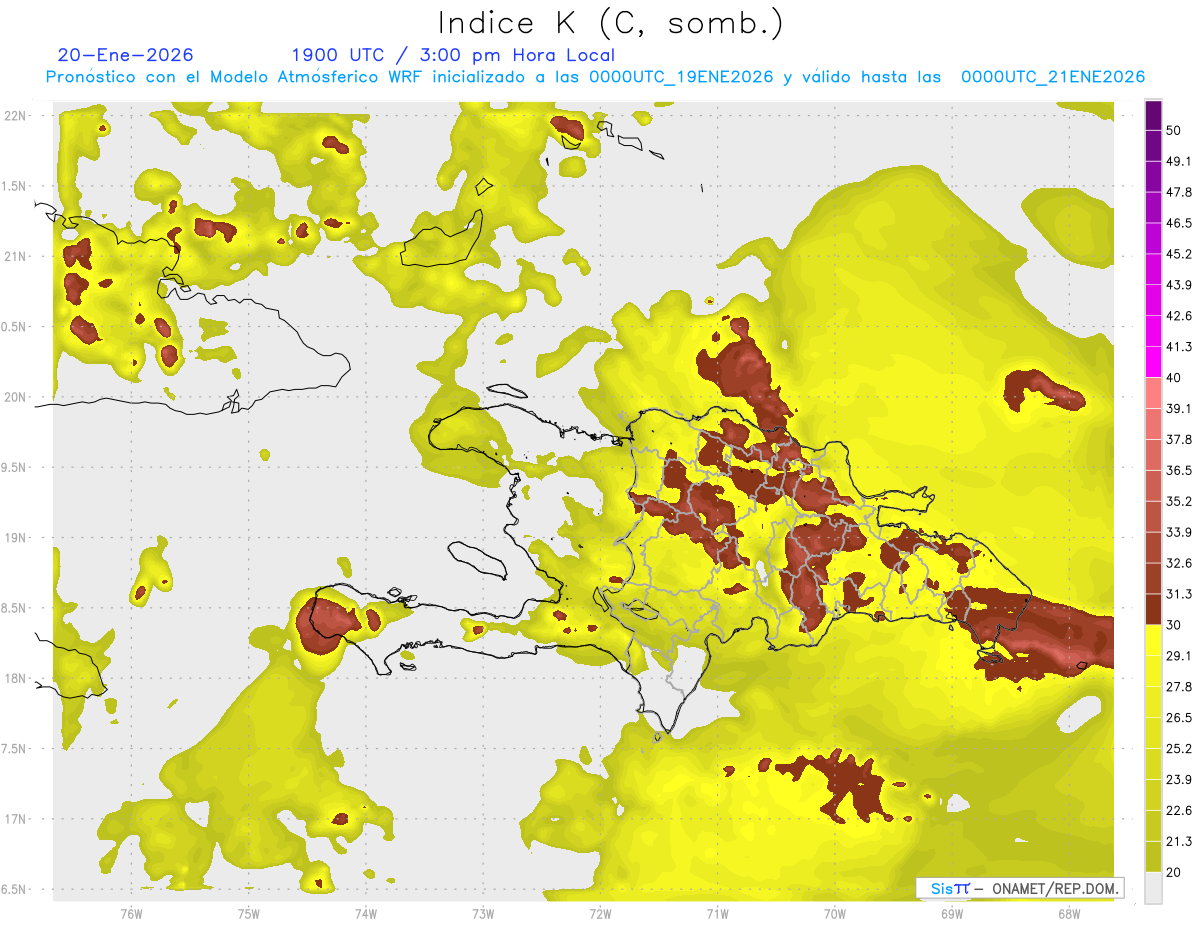The height and width of the screenshot is (927, 1200).
Task: Click the '75W' longitude axis label
Action: pos(249,914)
